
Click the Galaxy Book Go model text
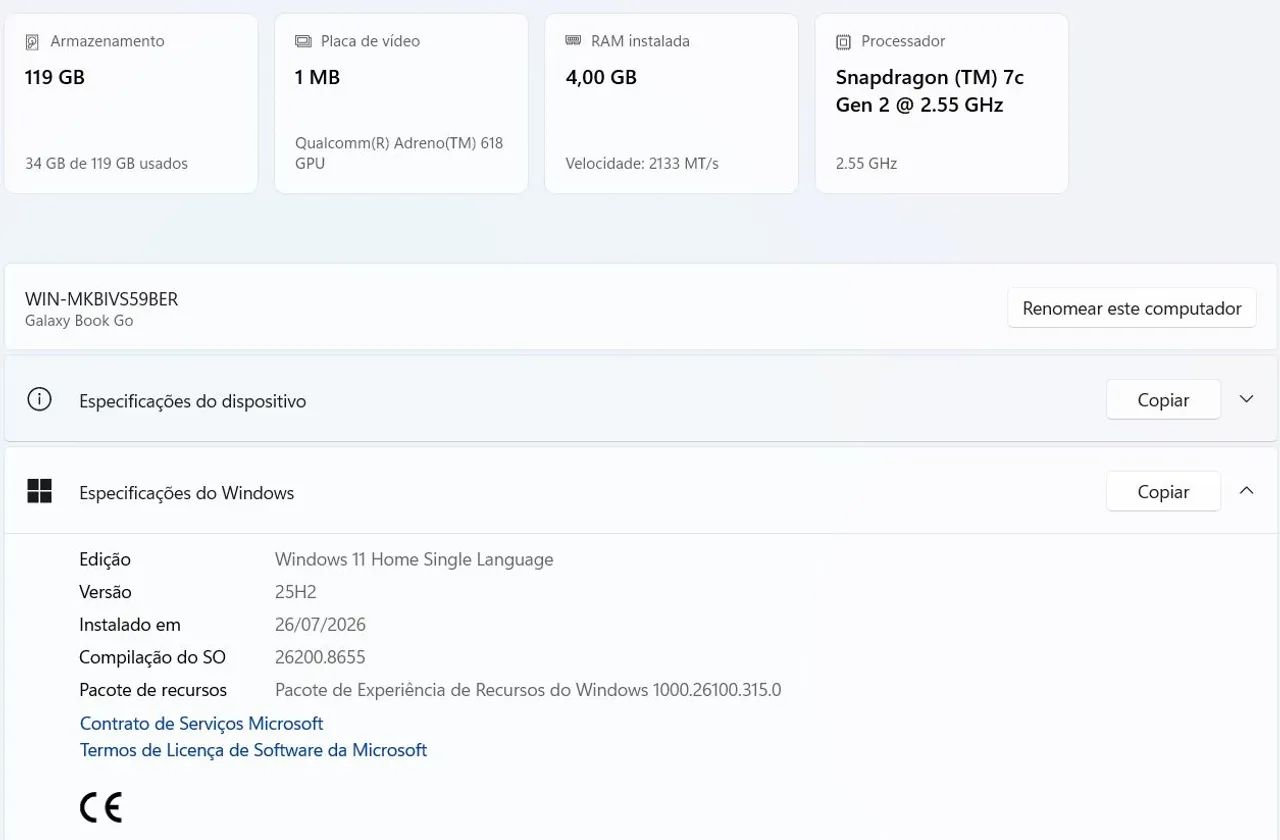coord(79,321)
